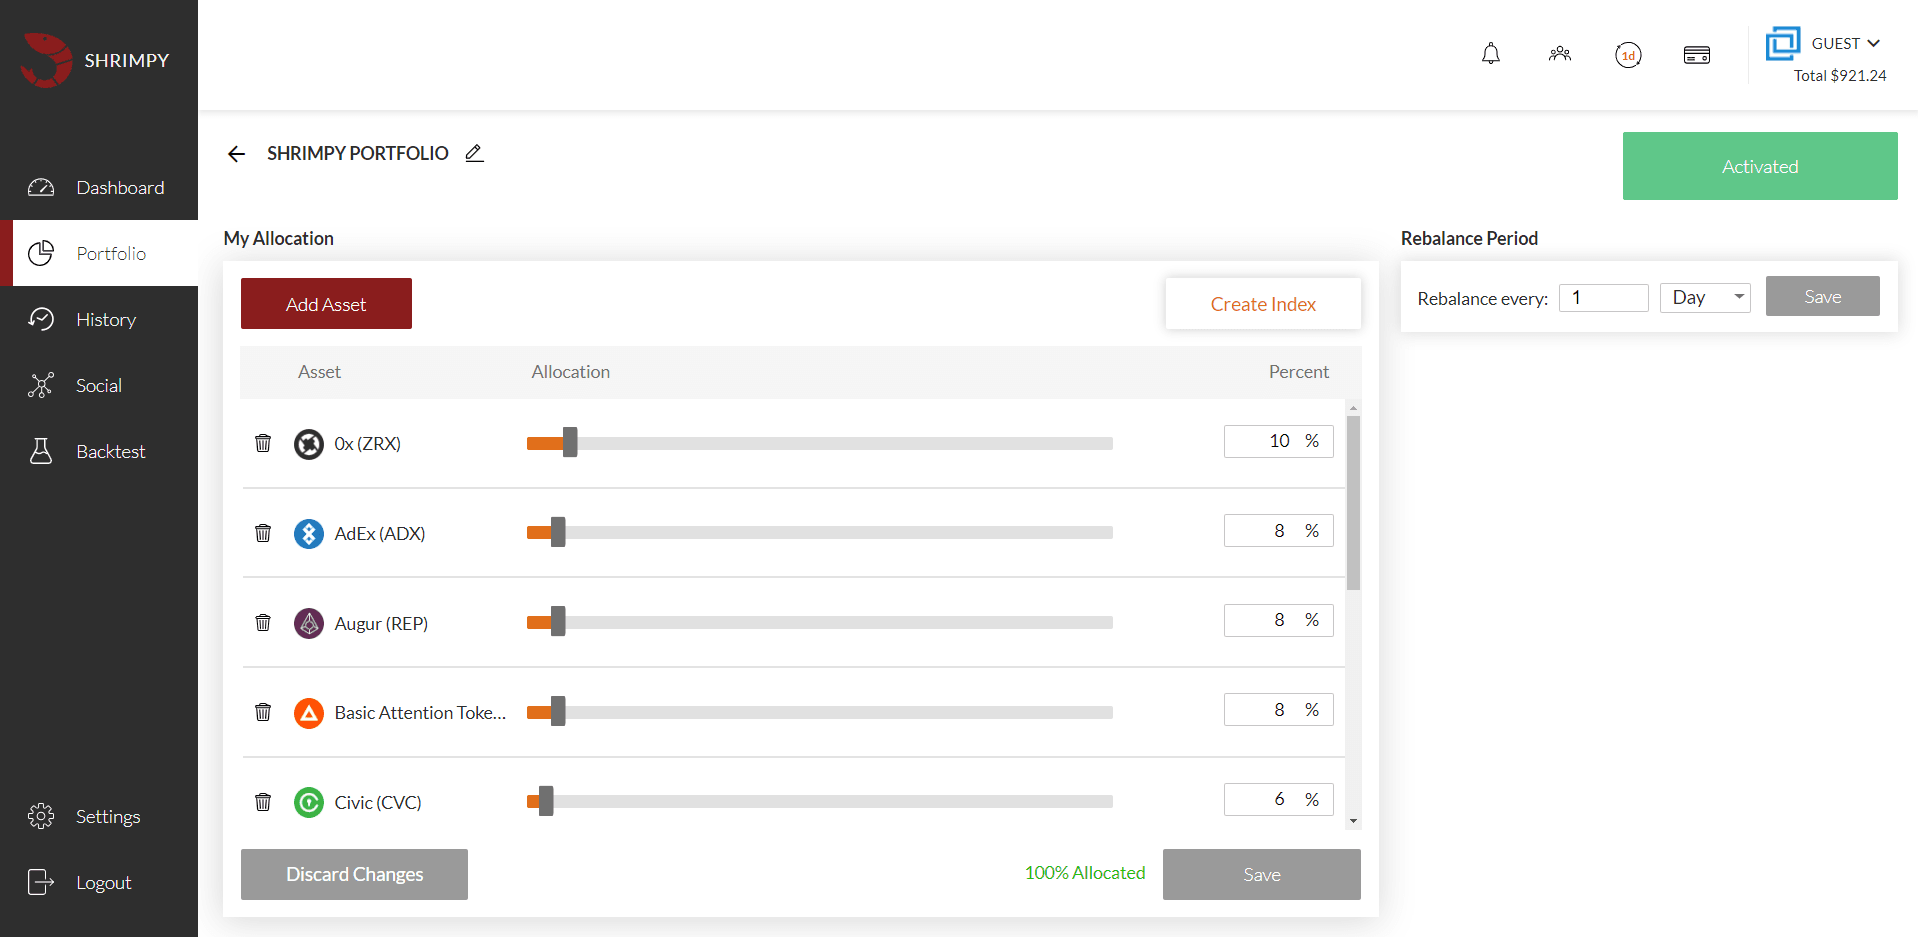
Task: Open the payment card icon in header
Action: [x=1697, y=55]
